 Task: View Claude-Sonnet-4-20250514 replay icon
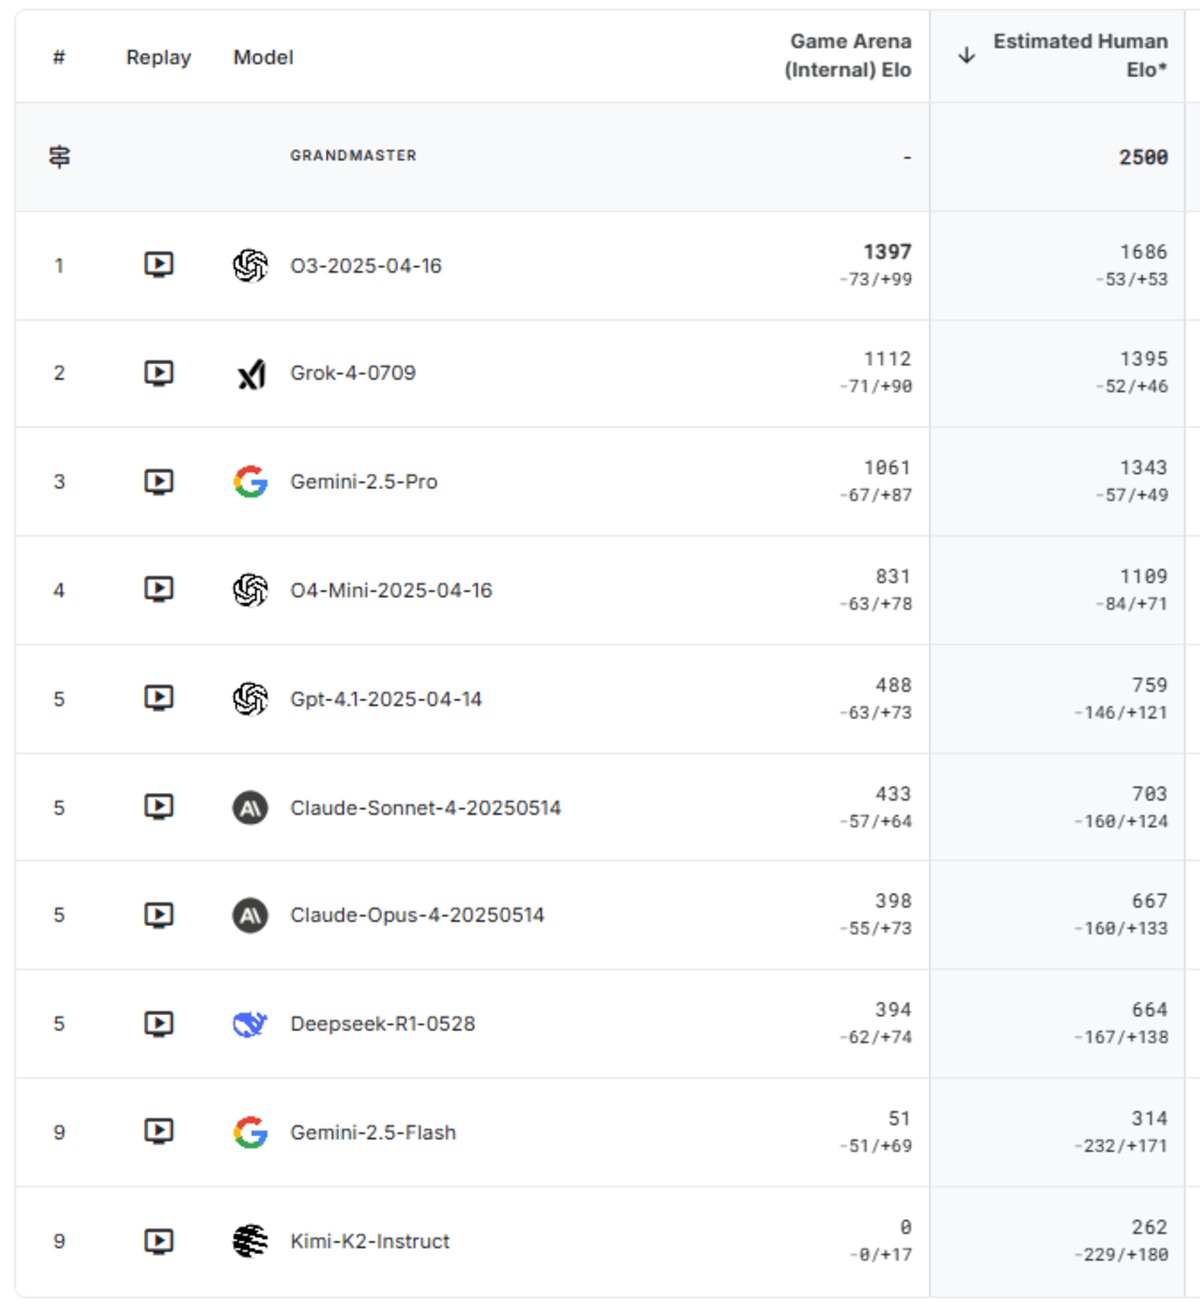pyautogui.click(x=158, y=807)
